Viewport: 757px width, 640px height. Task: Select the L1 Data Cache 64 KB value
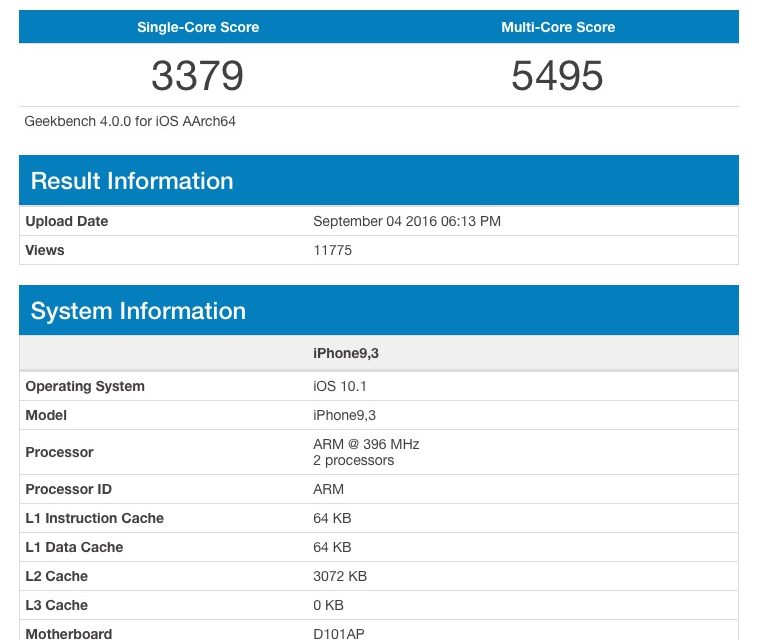tap(332, 547)
